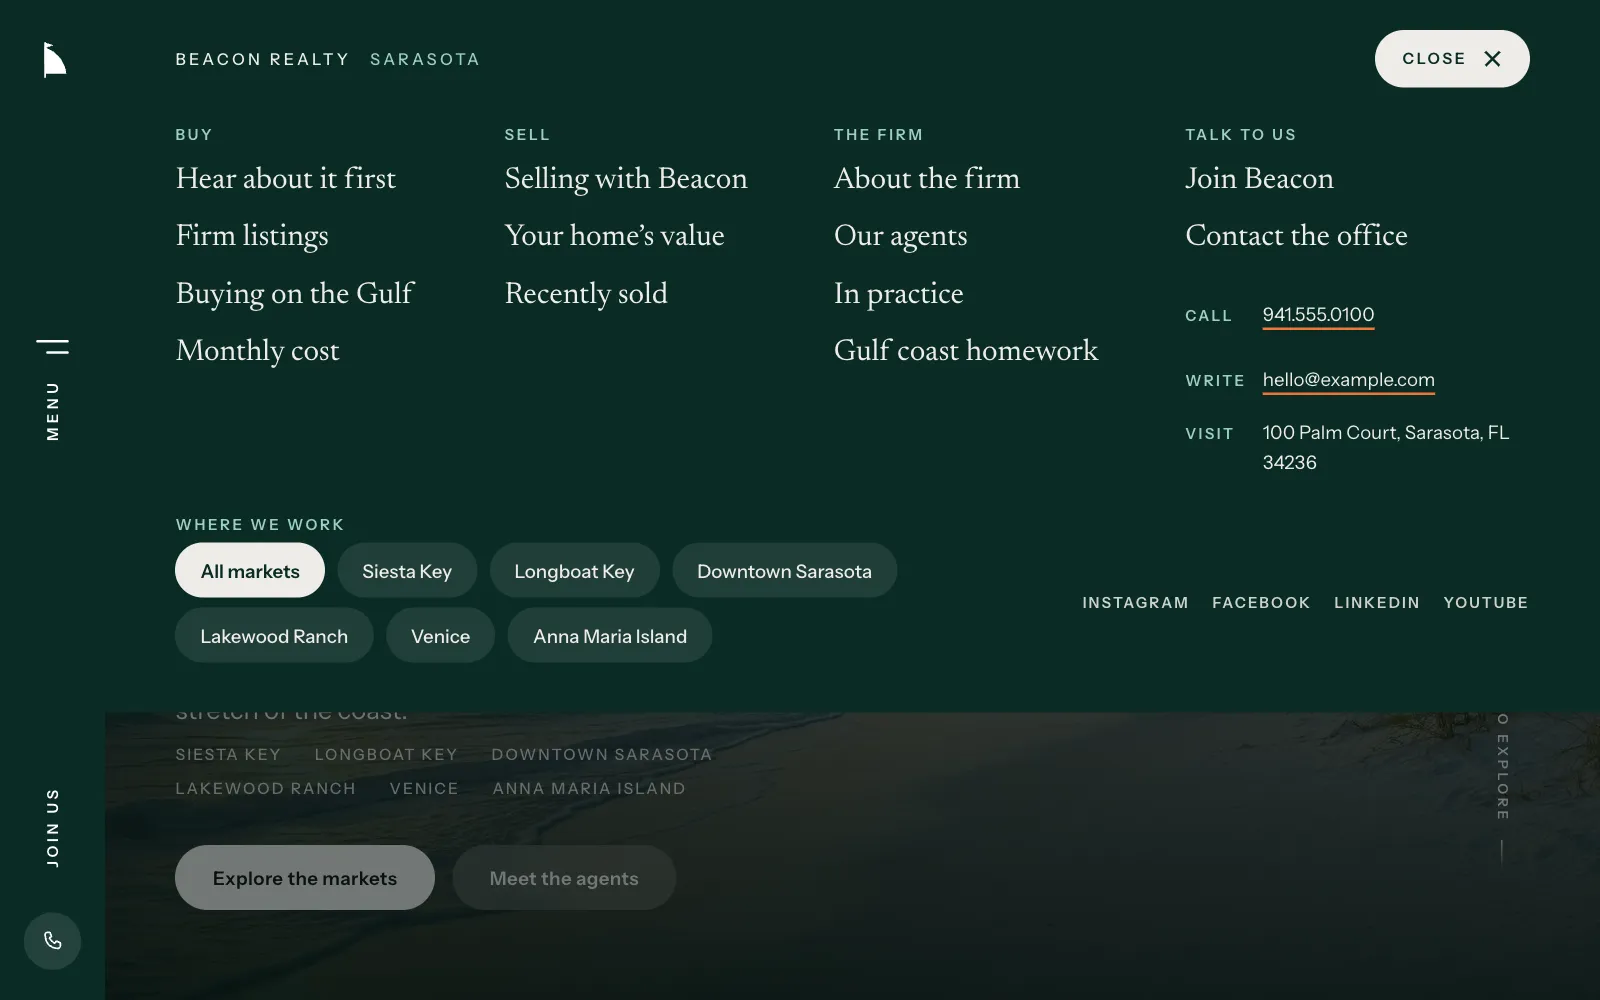Select the All markets filter pill
1600x1000 pixels.
(x=250, y=571)
